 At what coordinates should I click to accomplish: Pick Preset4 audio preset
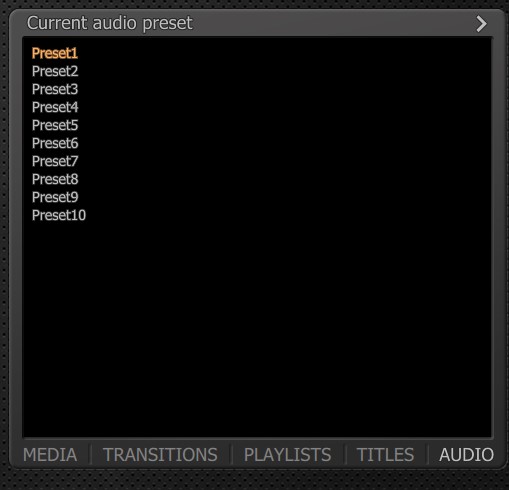coord(55,107)
